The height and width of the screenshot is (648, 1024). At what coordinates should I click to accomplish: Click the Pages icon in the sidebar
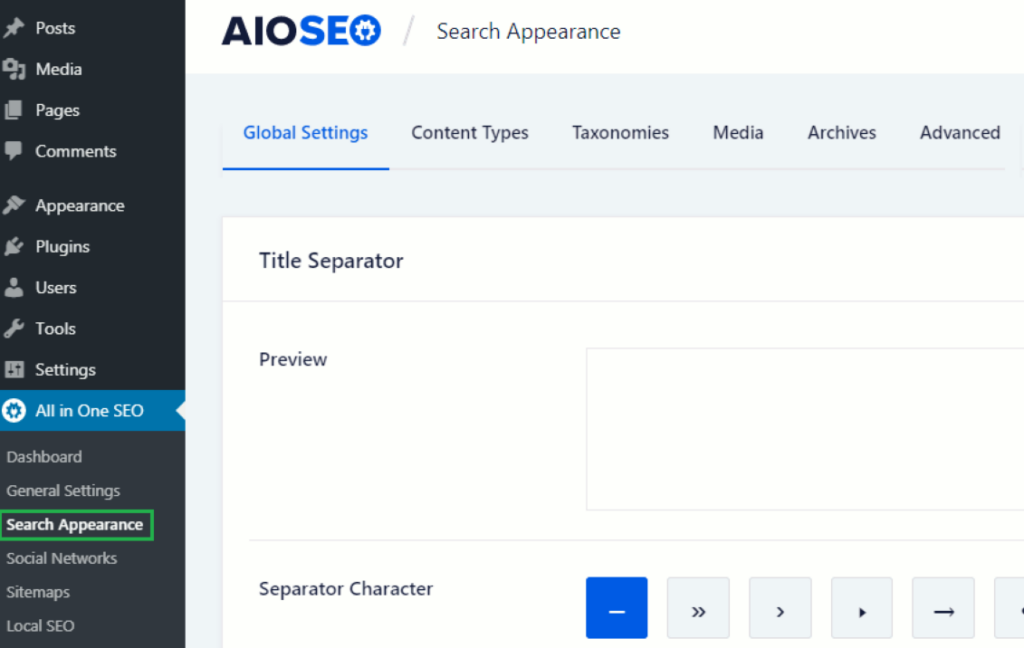(x=14, y=110)
